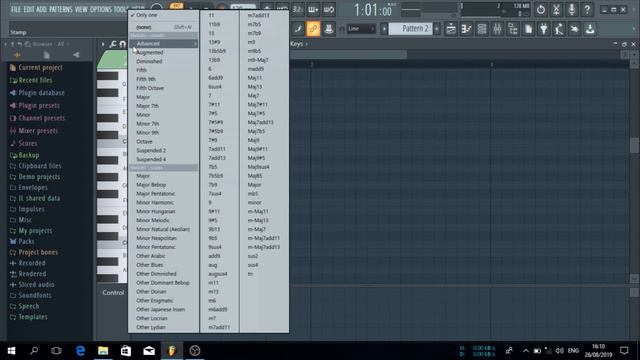Click the plus button after Pattern 2
The height and width of the screenshot is (360, 640).
point(437,29)
